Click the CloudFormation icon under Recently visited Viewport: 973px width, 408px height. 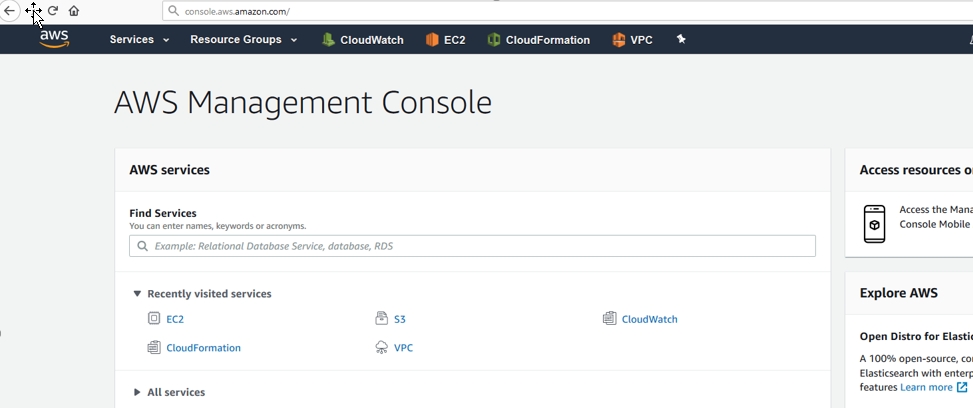154,347
